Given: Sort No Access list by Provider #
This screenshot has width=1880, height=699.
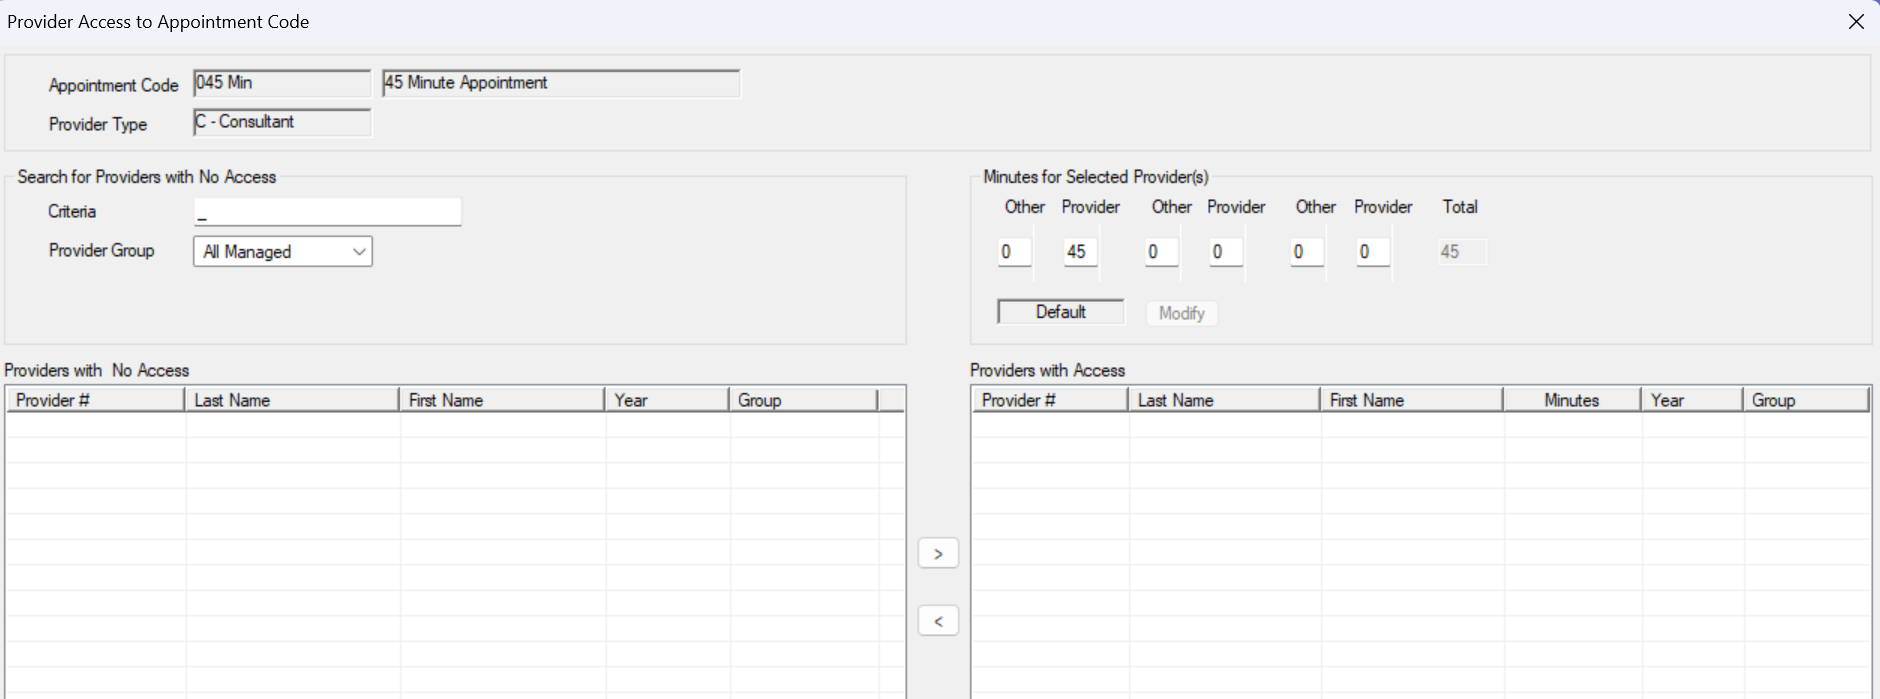Looking at the screenshot, I should coord(95,400).
